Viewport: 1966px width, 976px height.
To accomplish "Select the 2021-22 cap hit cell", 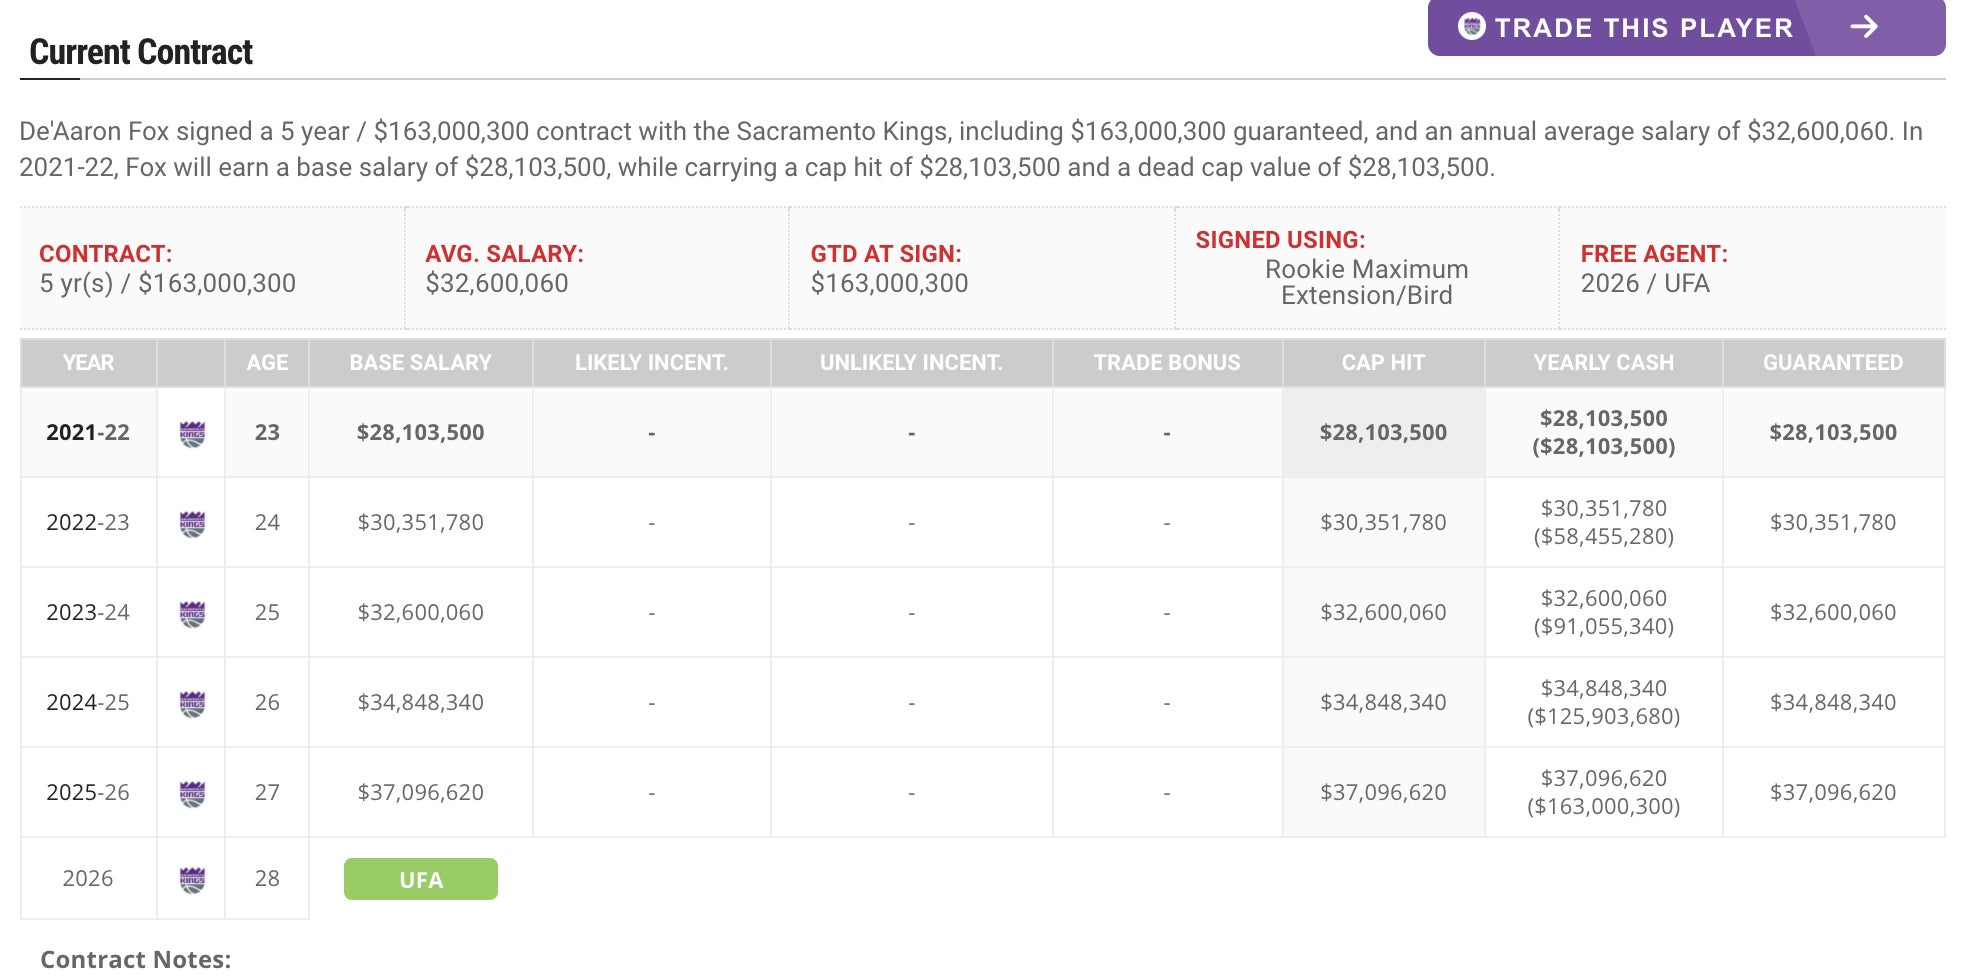I will click(x=1383, y=433).
